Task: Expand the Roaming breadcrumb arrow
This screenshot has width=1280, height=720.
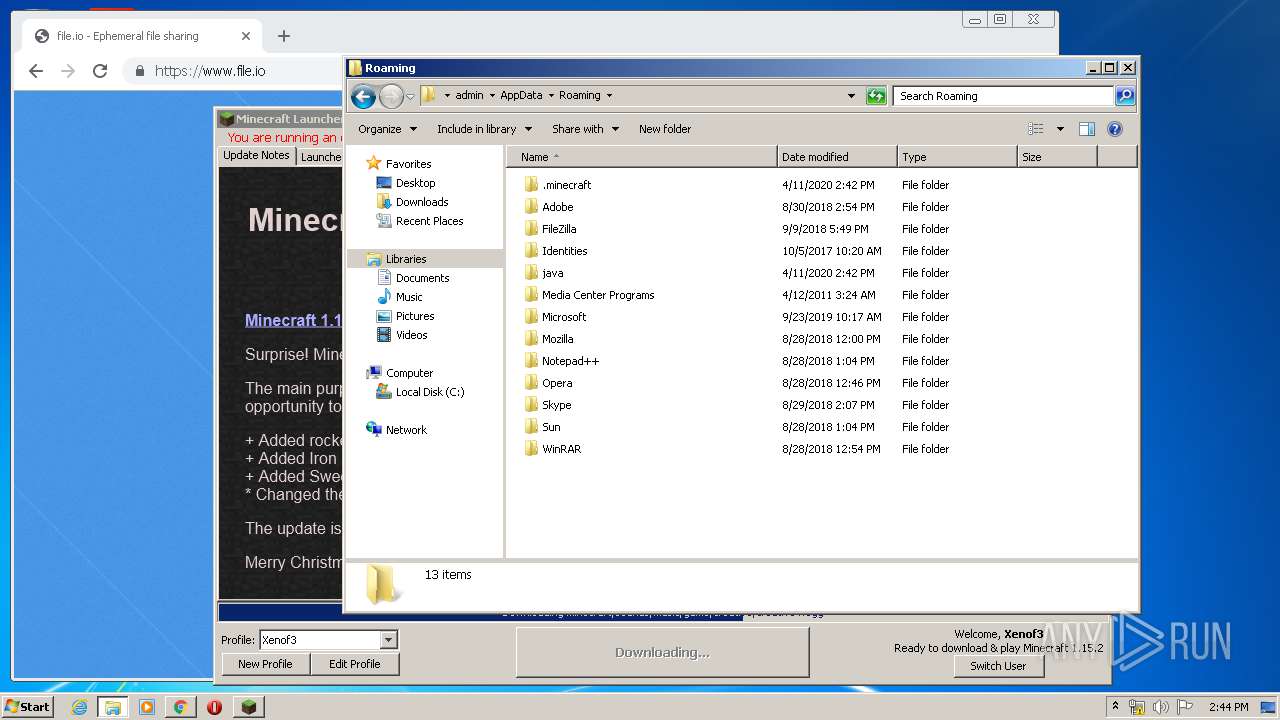Action: tap(609, 96)
